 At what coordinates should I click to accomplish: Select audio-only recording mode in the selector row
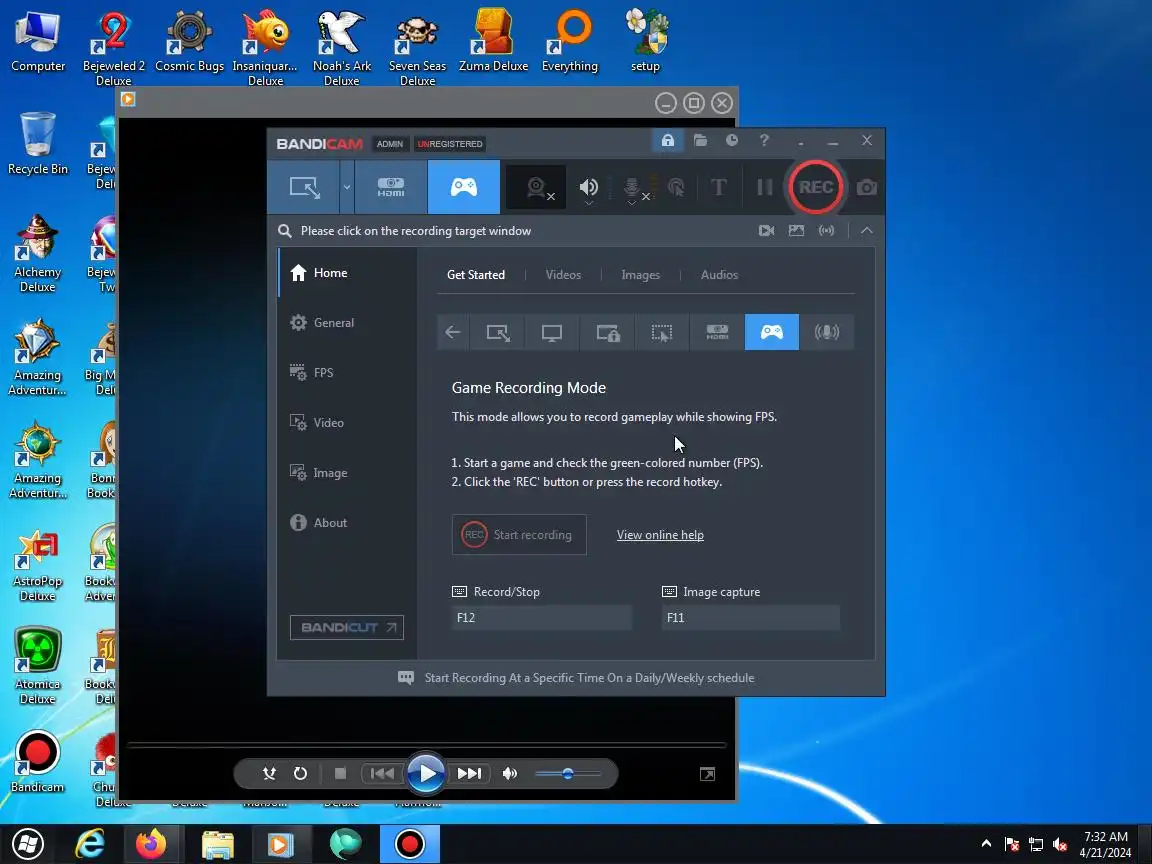(827, 332)
